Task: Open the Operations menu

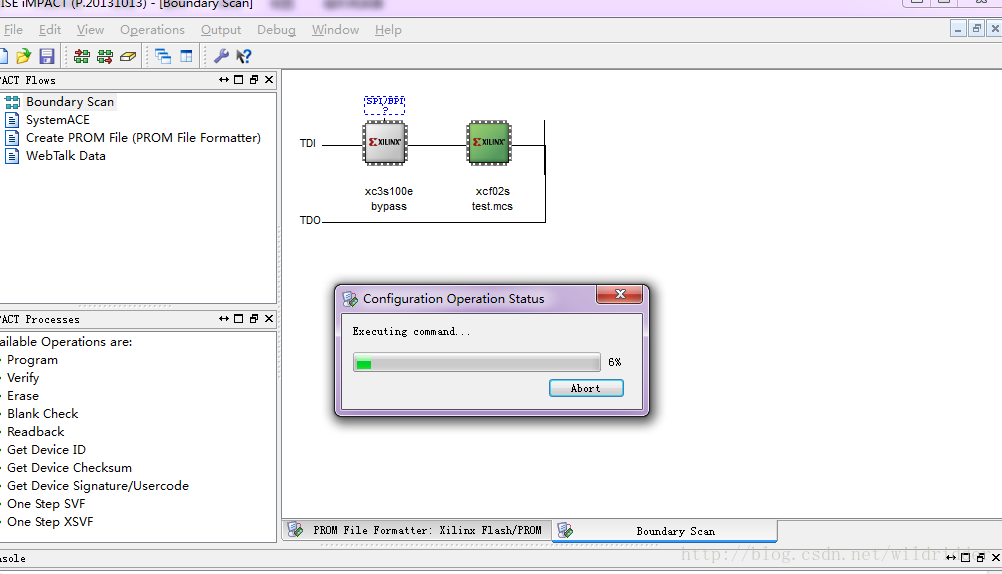Action: [152, 30]
